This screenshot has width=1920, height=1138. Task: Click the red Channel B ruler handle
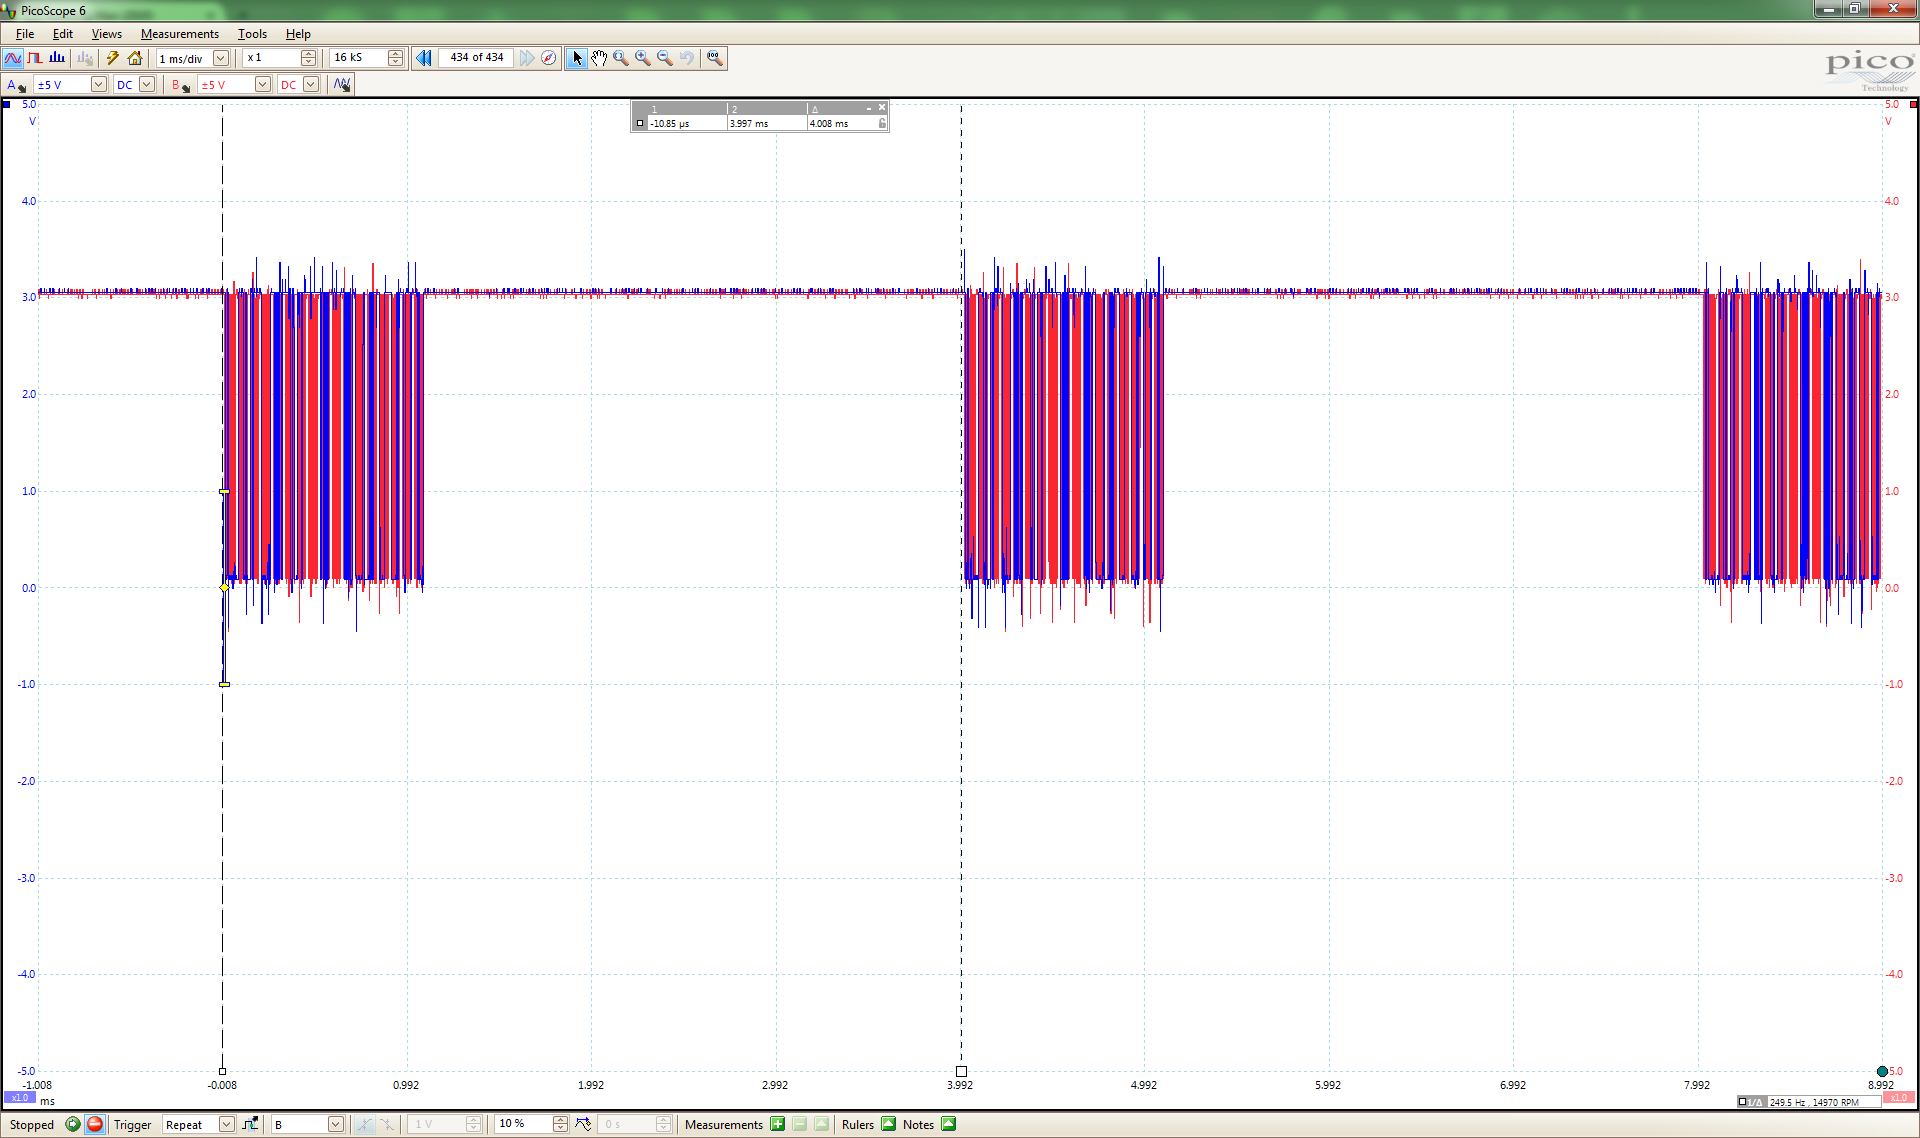pyautogui.click(x=1914, y=104)
